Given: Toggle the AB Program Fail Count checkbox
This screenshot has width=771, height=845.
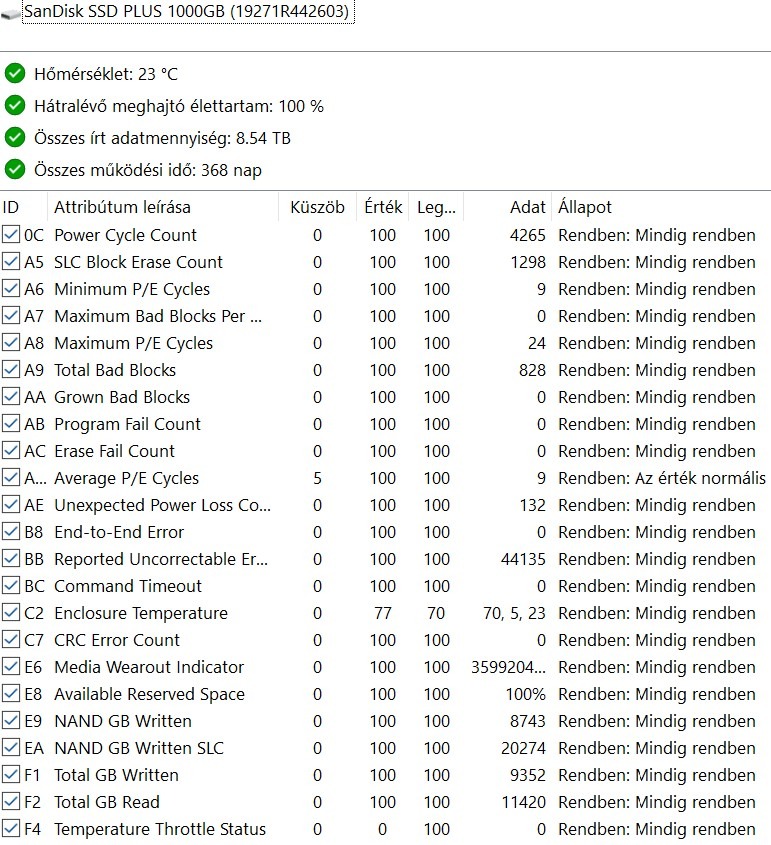Looking at the screenshot, I should (11, 424).
